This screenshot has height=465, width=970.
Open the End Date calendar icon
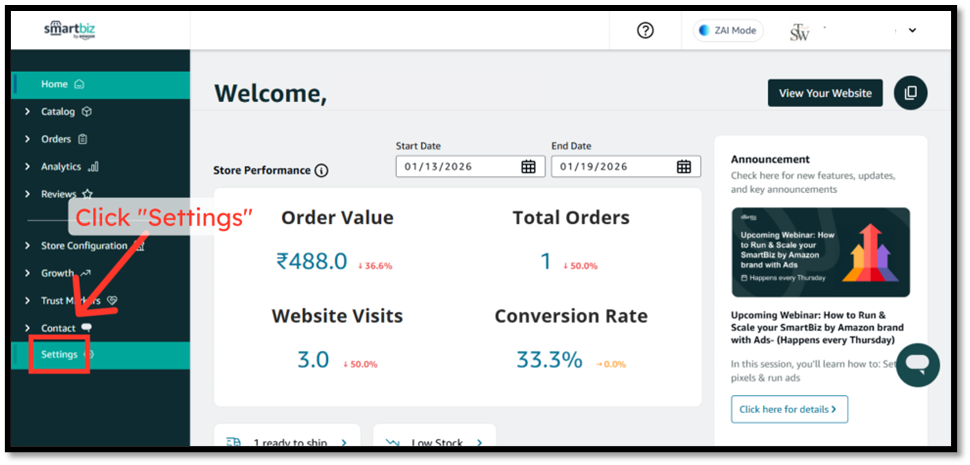(684, 167)
